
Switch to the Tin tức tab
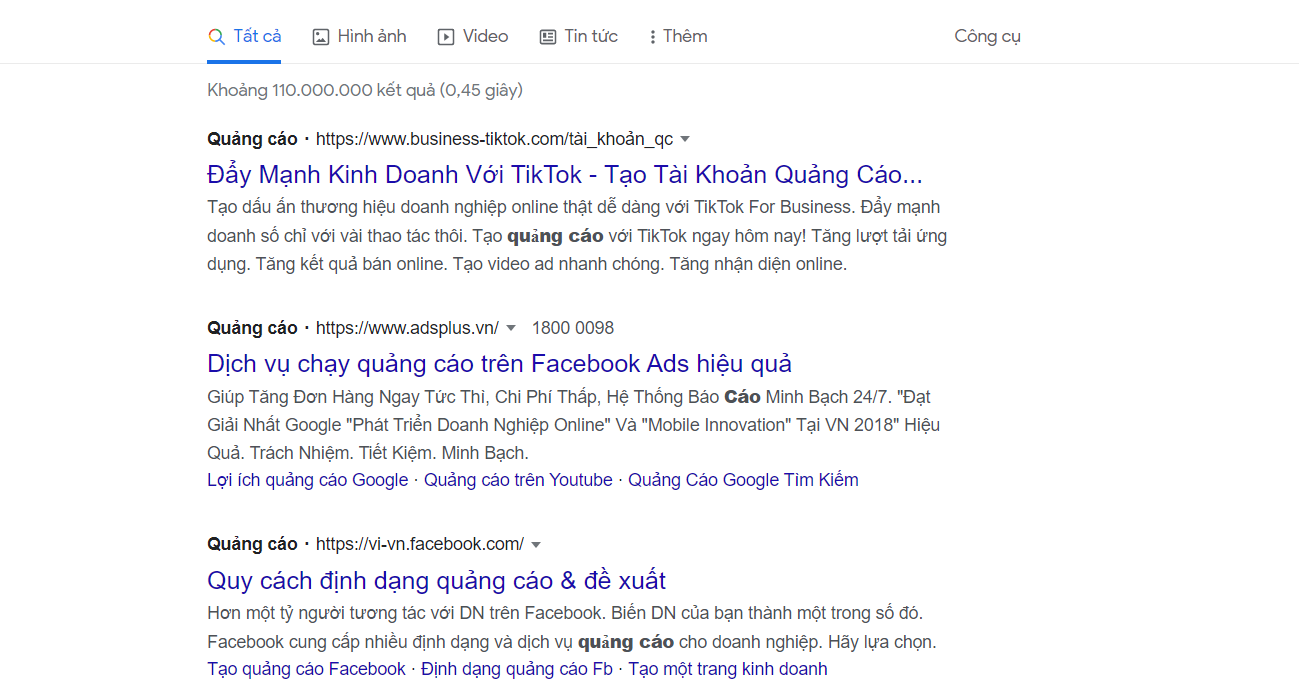pyautogui.click(x=590, y=36)
